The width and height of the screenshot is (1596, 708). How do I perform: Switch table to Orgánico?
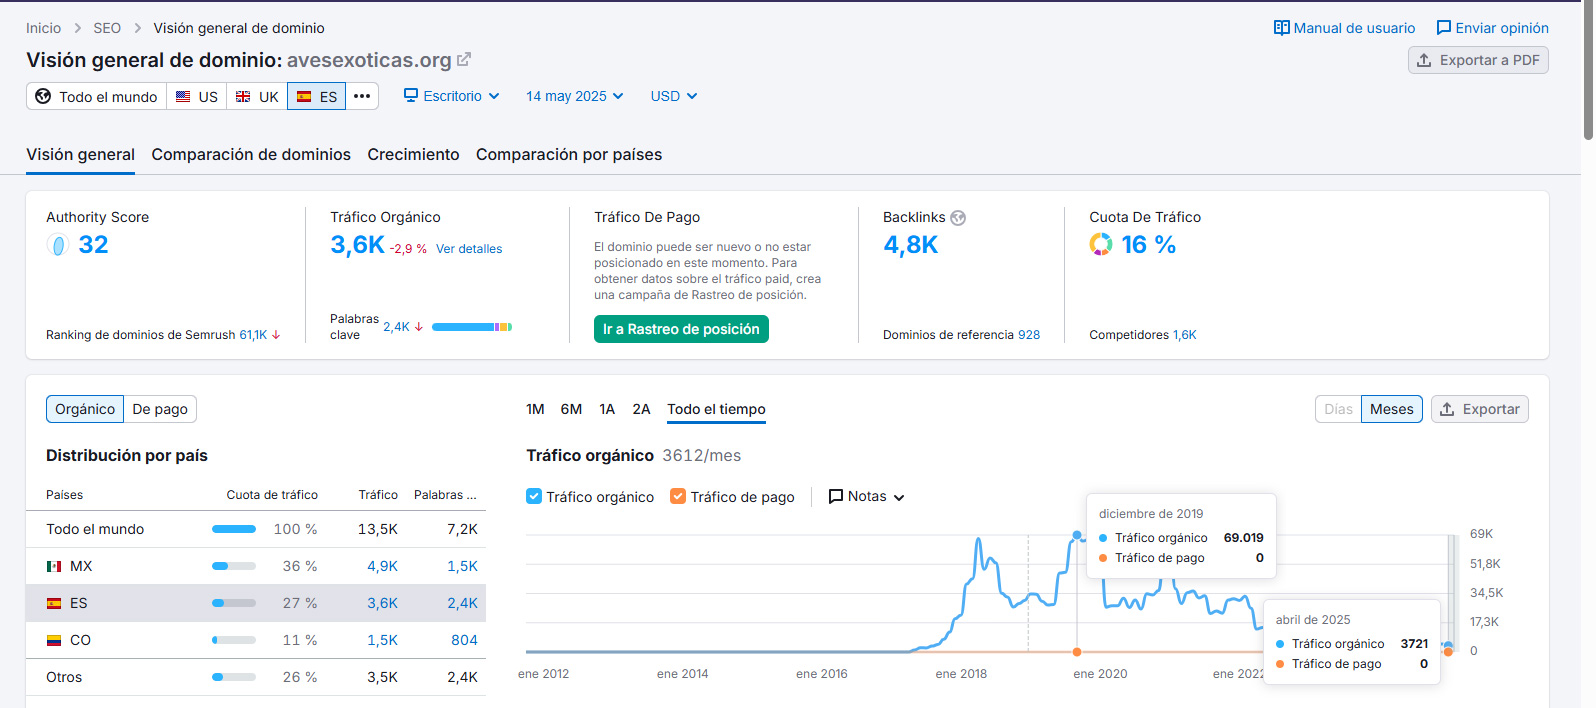tap(85, 409)
